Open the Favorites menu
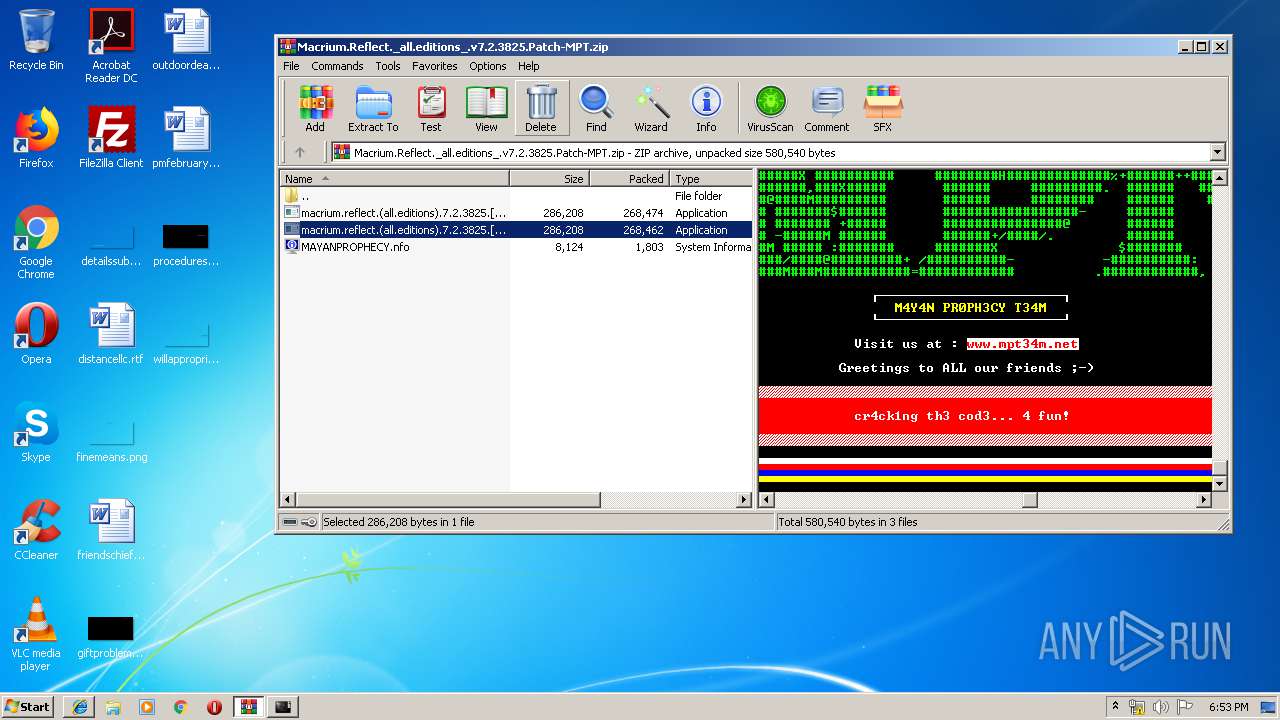This screenshot has width=1280, height=720. coord(435,66)
